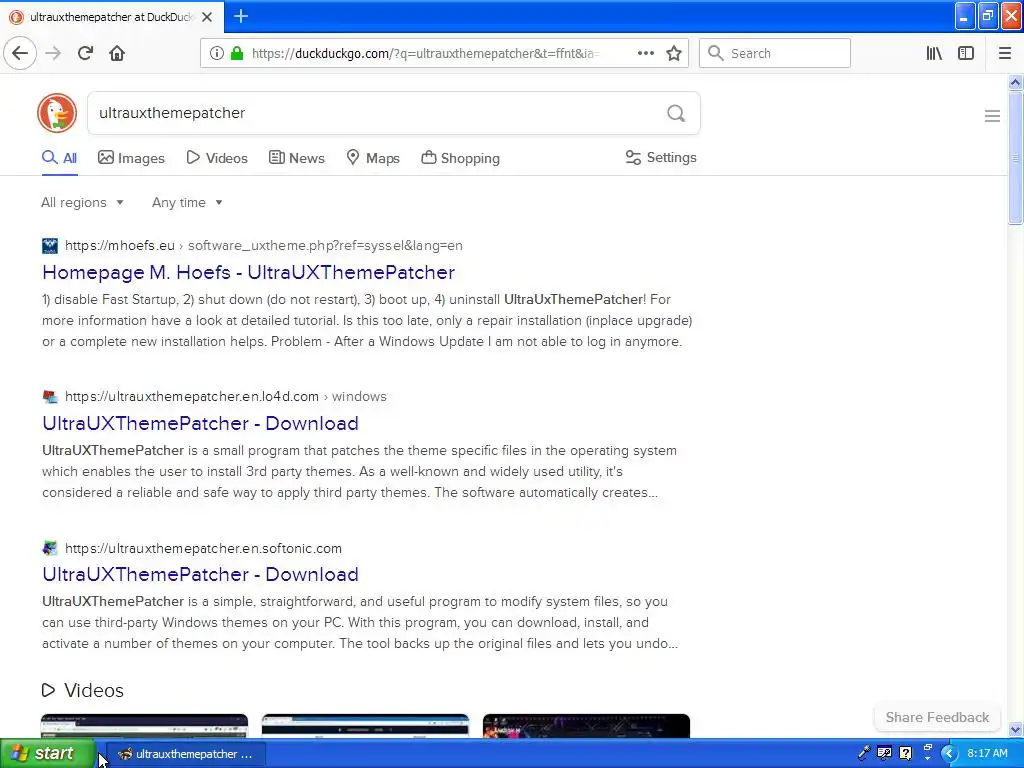The width and height of the screenshot is (1024, 768).
Task: Submit search with the magnifier icon
Action: tap(676, 114)
